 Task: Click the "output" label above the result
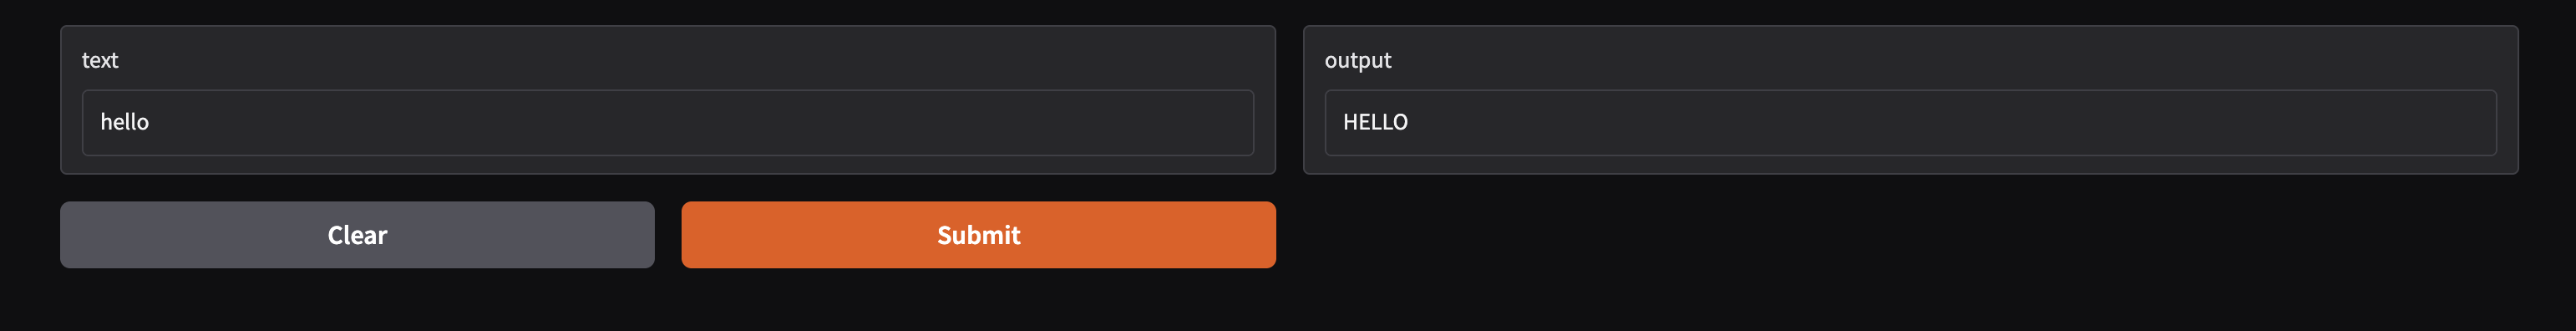[x=1357, y=60]
